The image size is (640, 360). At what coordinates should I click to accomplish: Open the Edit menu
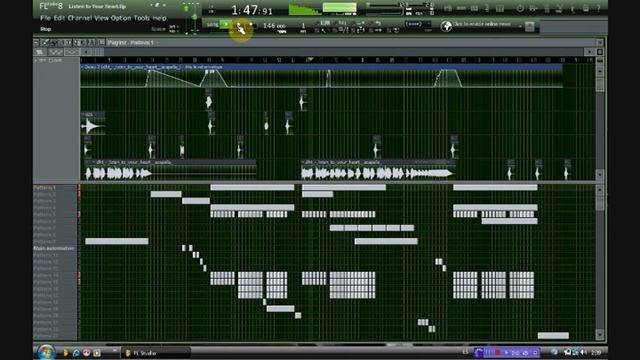59,18
